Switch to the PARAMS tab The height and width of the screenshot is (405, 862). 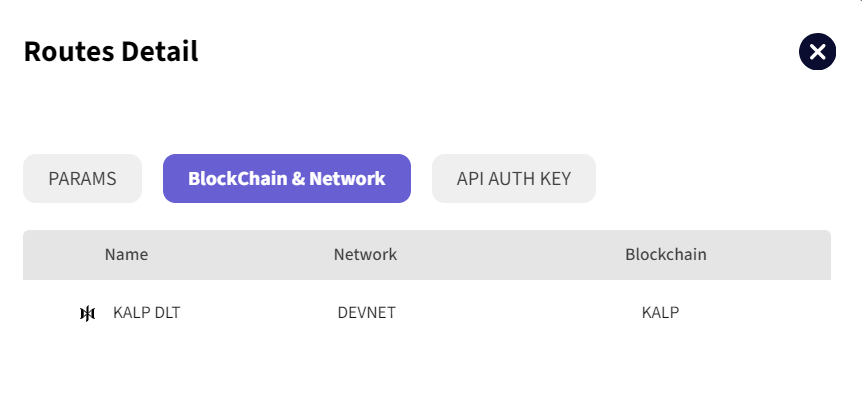82,179
